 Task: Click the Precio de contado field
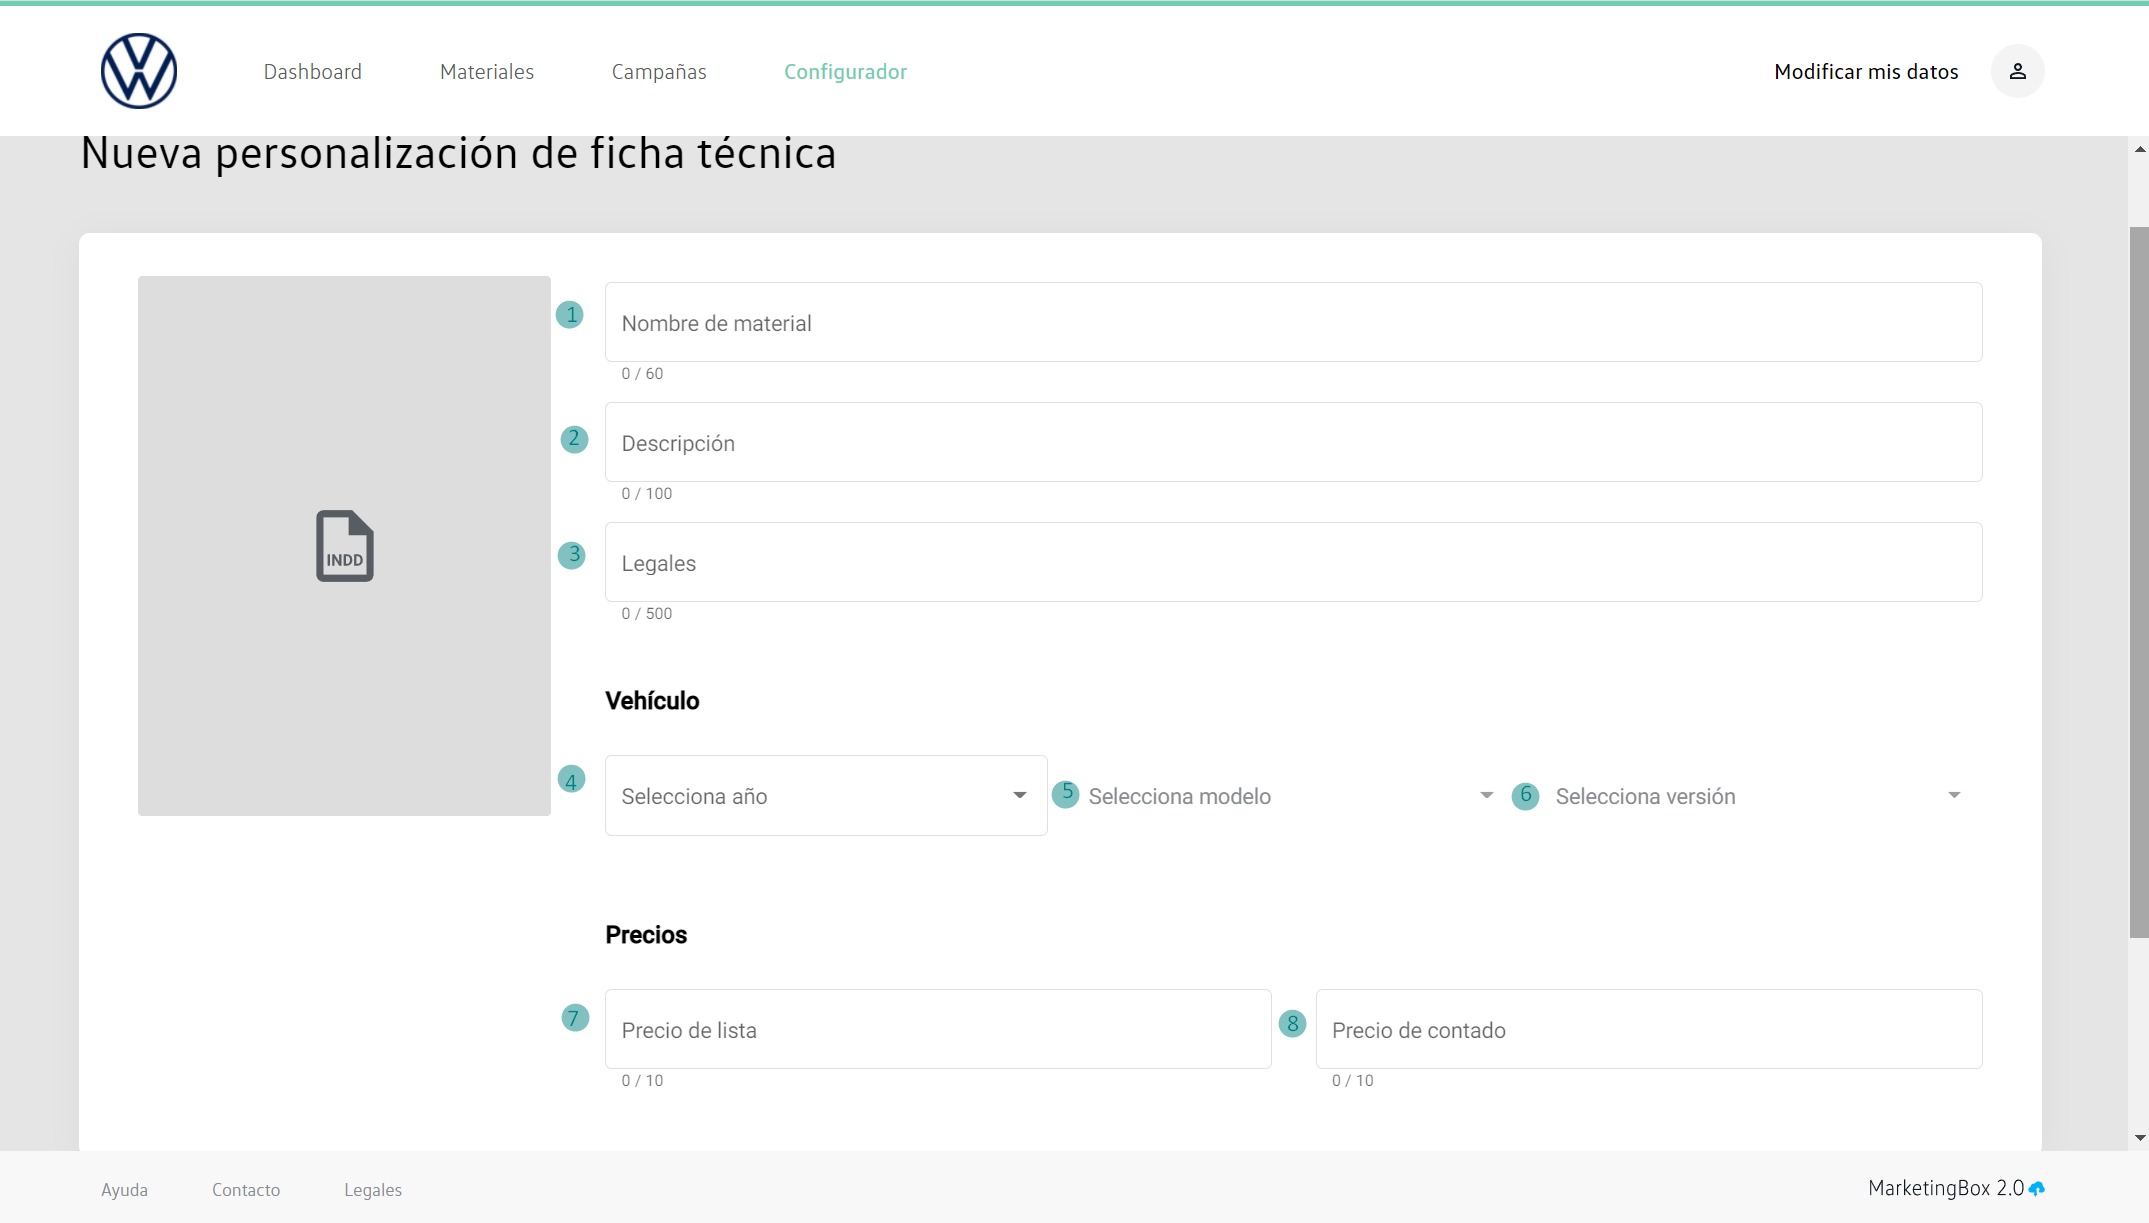pyautogui.click(x=1648, y=1030)
